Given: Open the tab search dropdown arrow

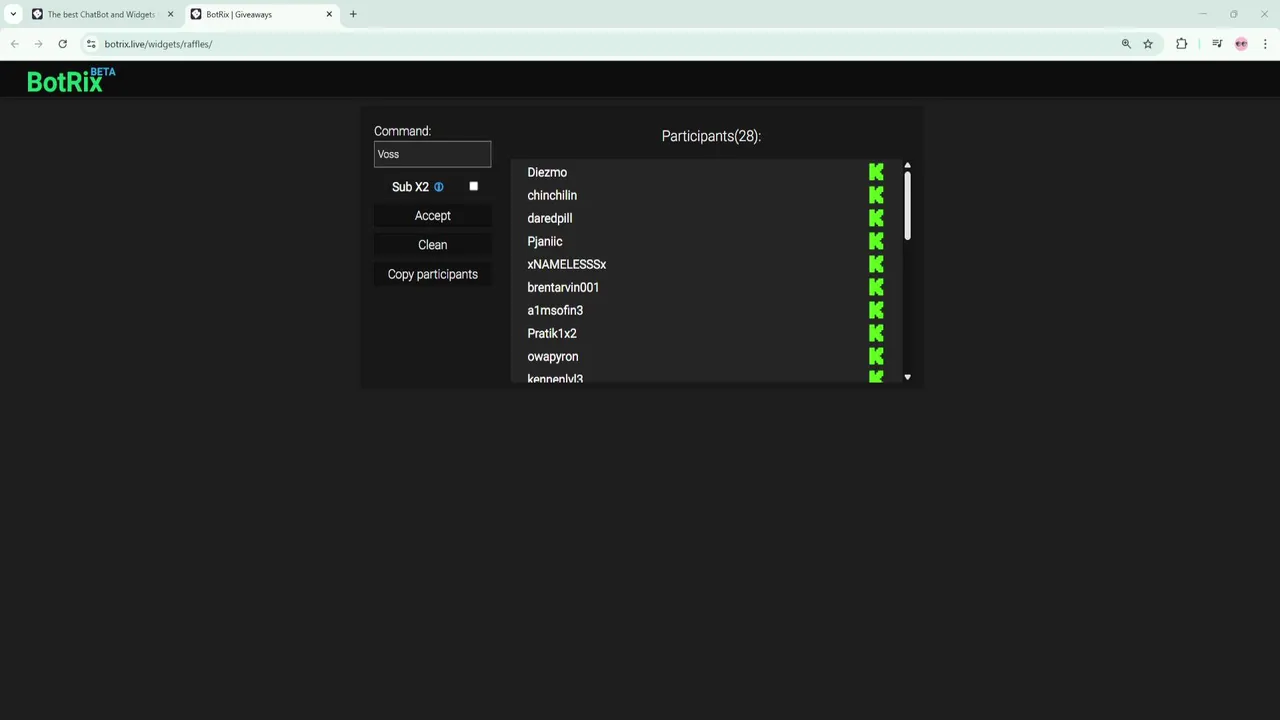Looking at the screenshot, I should coord(13,14).
